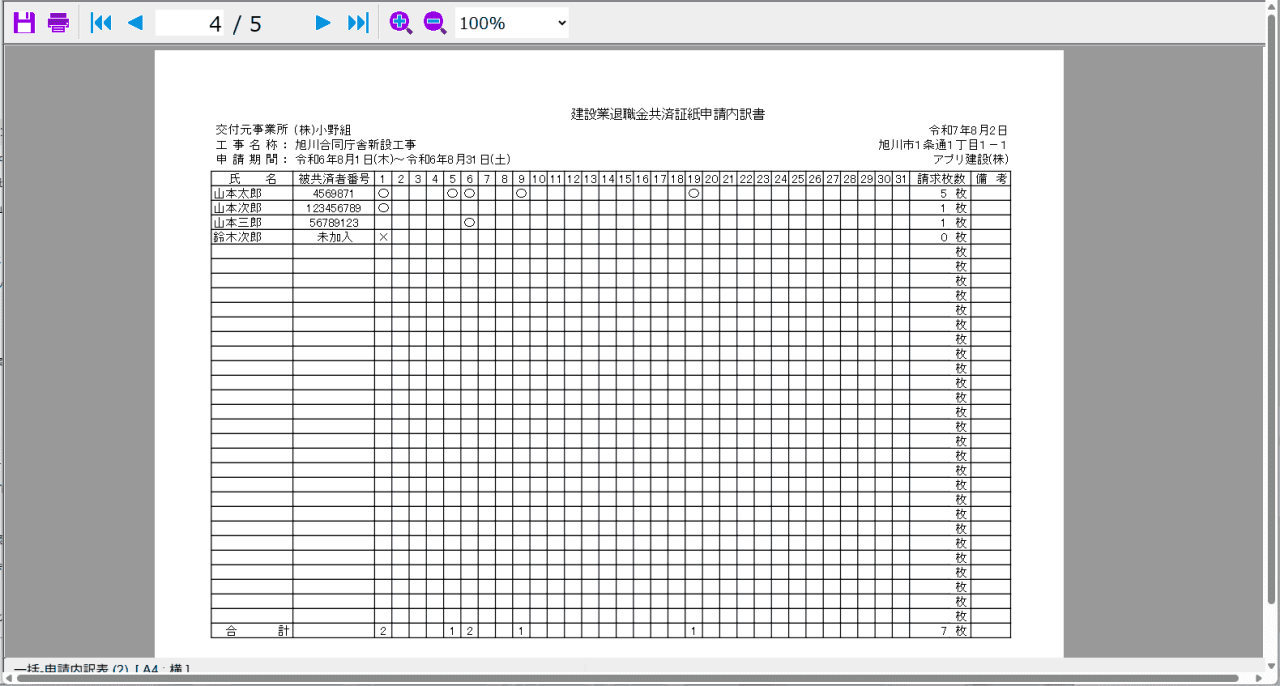Click 交付元事業所 (株)小野組 line
This screenshot has height=686, width=1280.
284,130
